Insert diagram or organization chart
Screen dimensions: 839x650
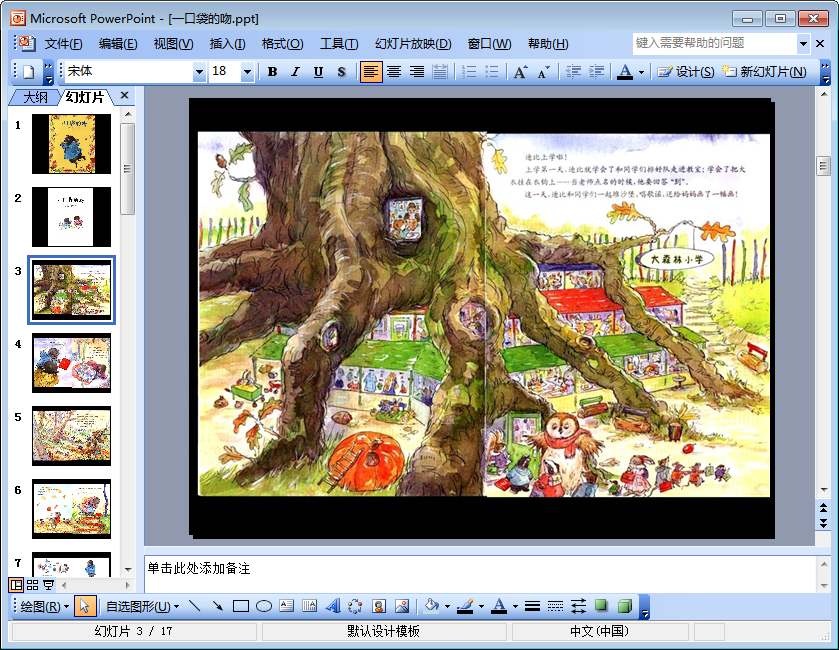(355, 606)
